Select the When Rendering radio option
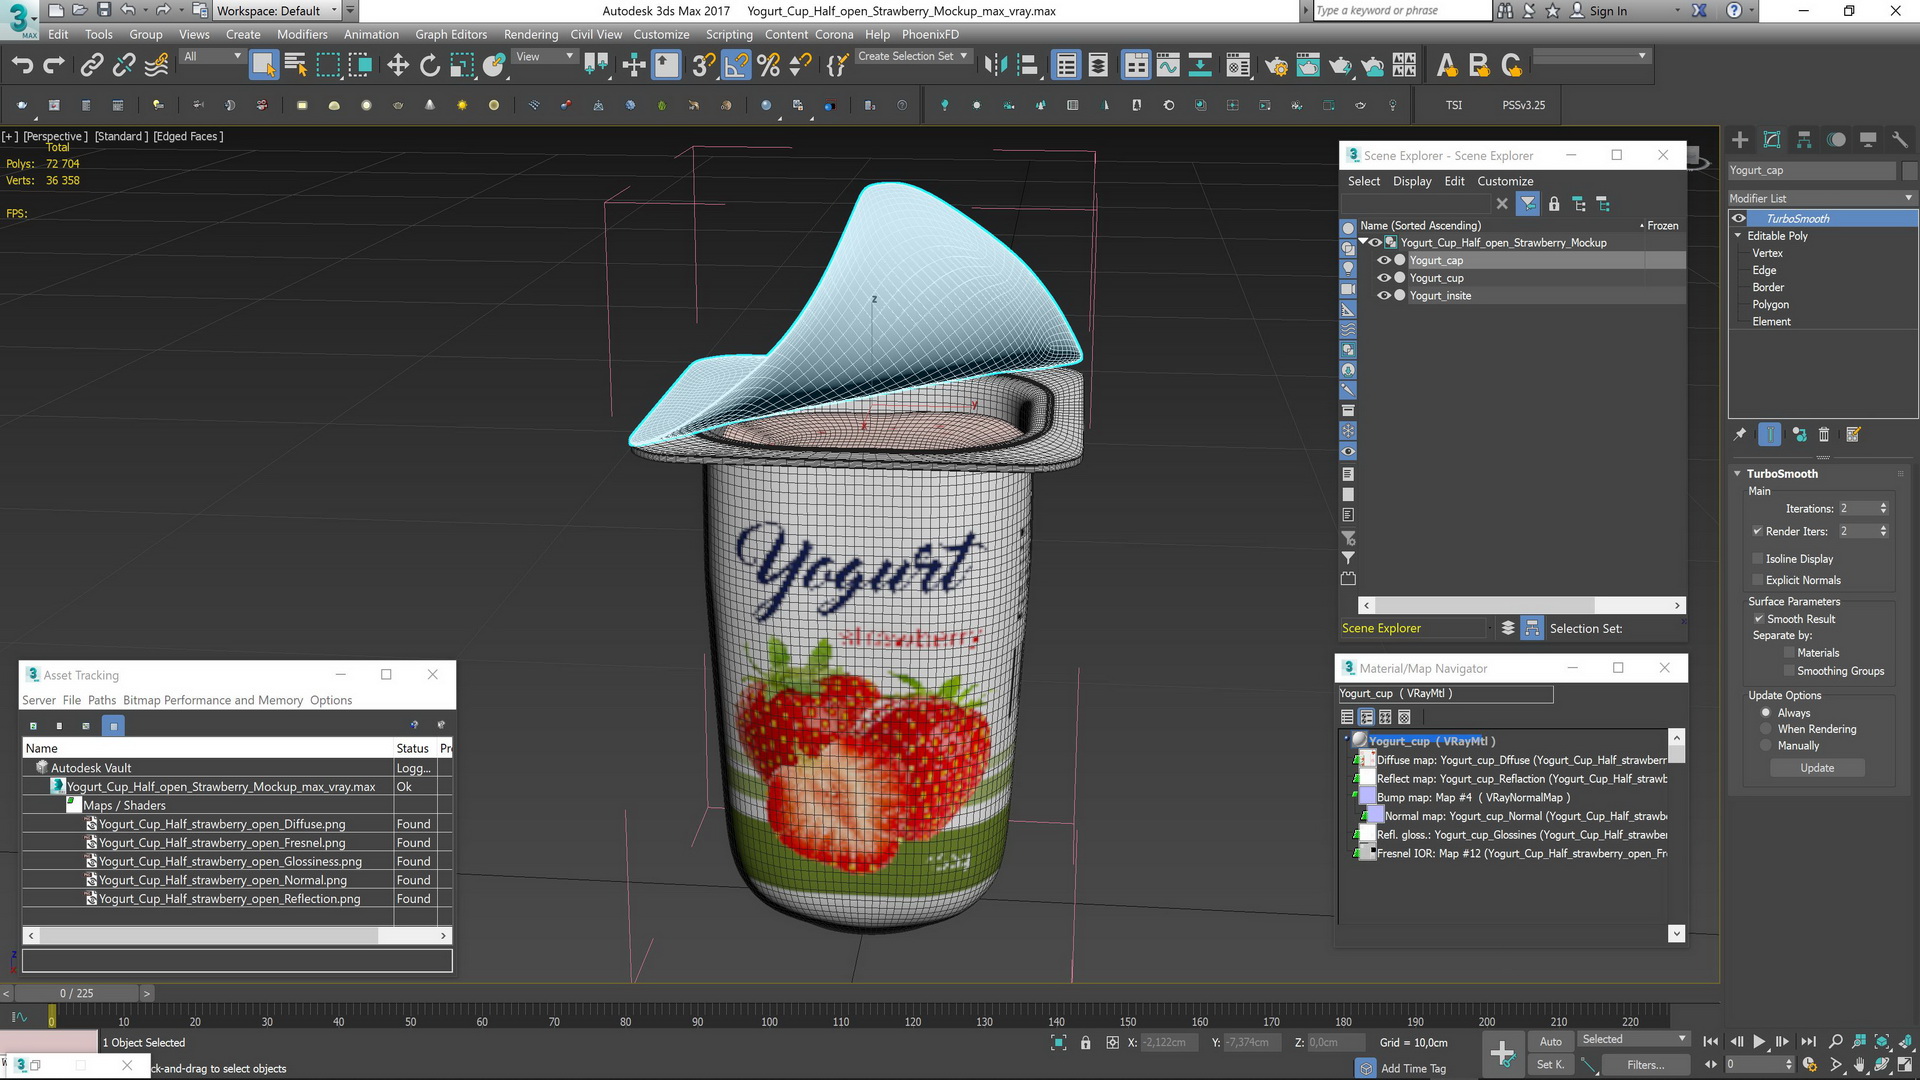Screen dimensions: 1920x1080 pos(1766,729)
